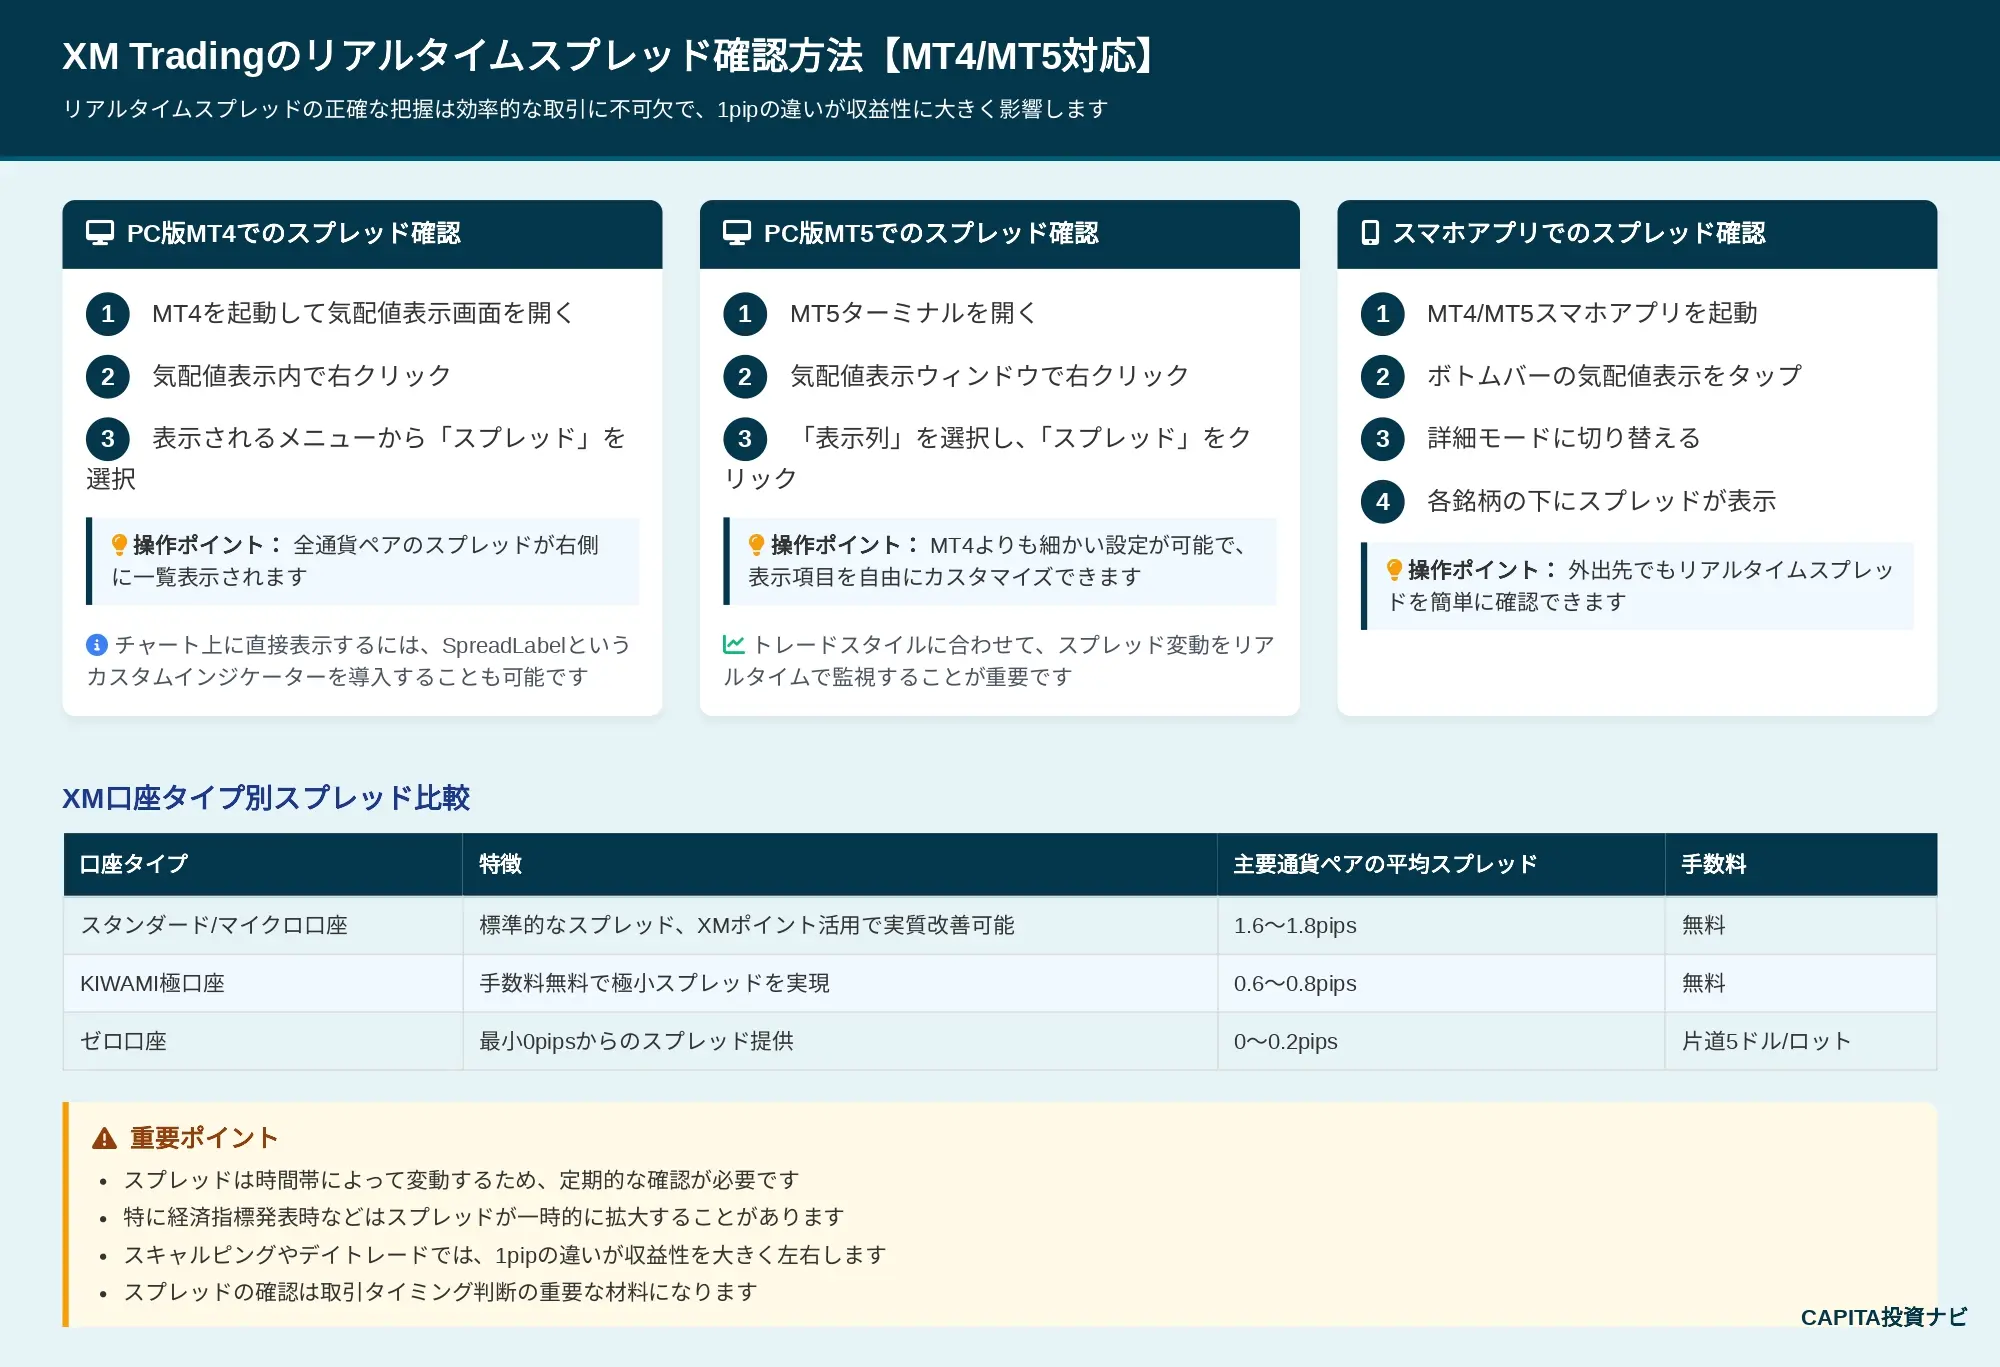Click step text MT4/MT5スマホアプリを起動
Image resolution: width=2000 pixels, height=1367 pixels.
1592,313
